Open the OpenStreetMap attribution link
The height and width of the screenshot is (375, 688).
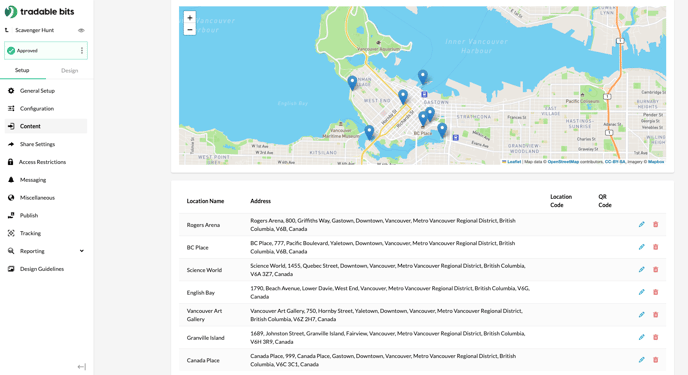click(563, 162)
